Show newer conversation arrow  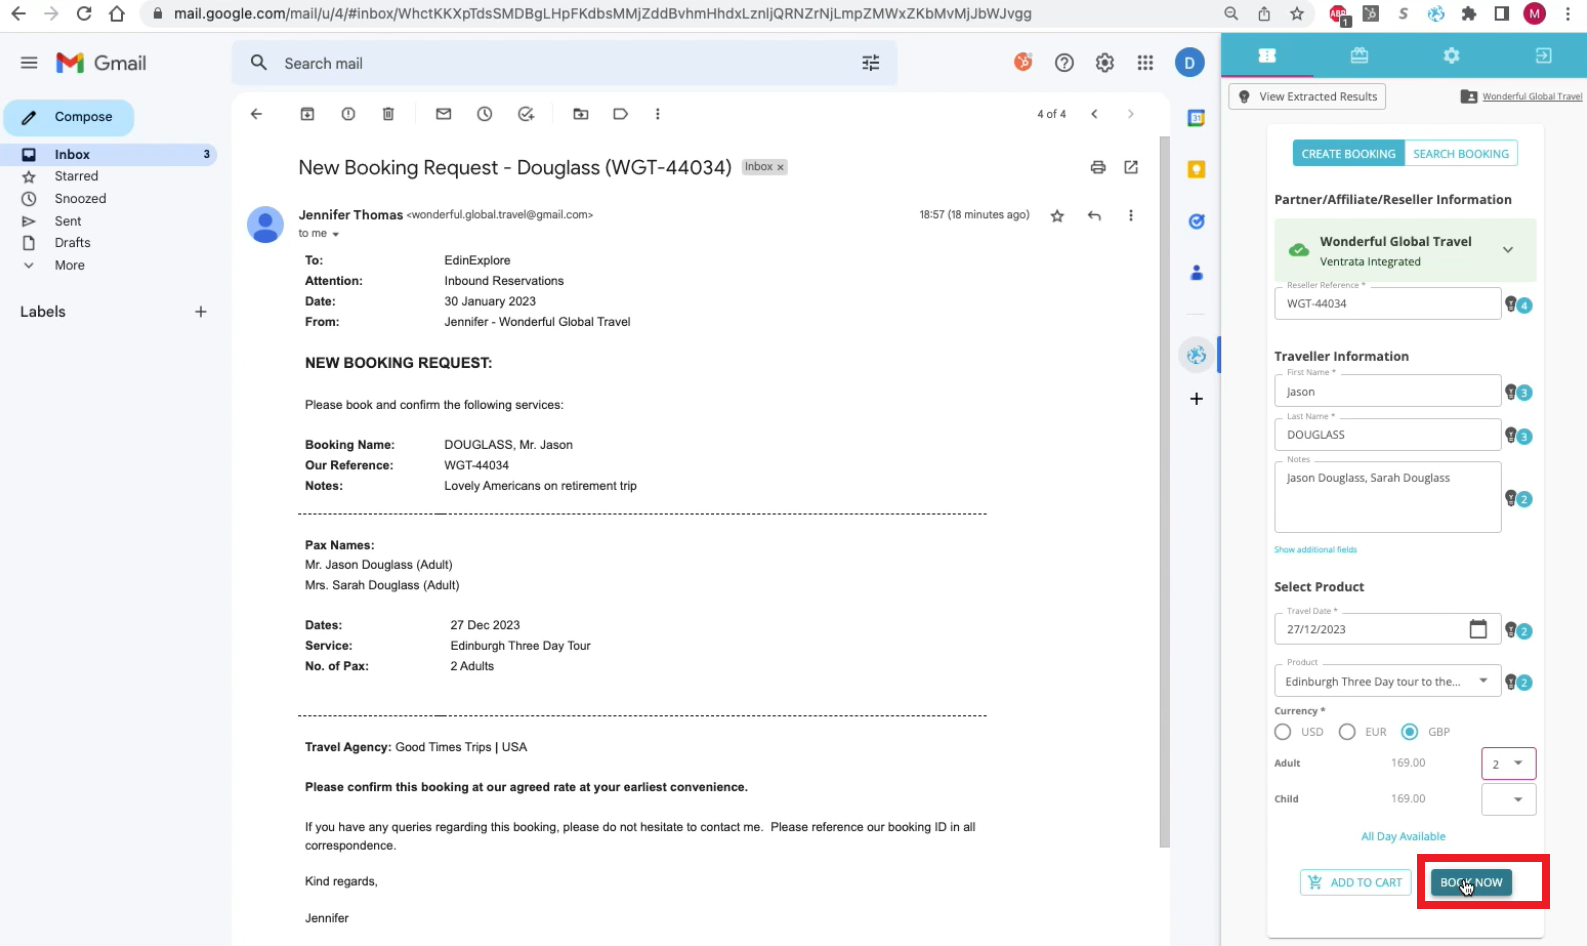pos(1095,114)
